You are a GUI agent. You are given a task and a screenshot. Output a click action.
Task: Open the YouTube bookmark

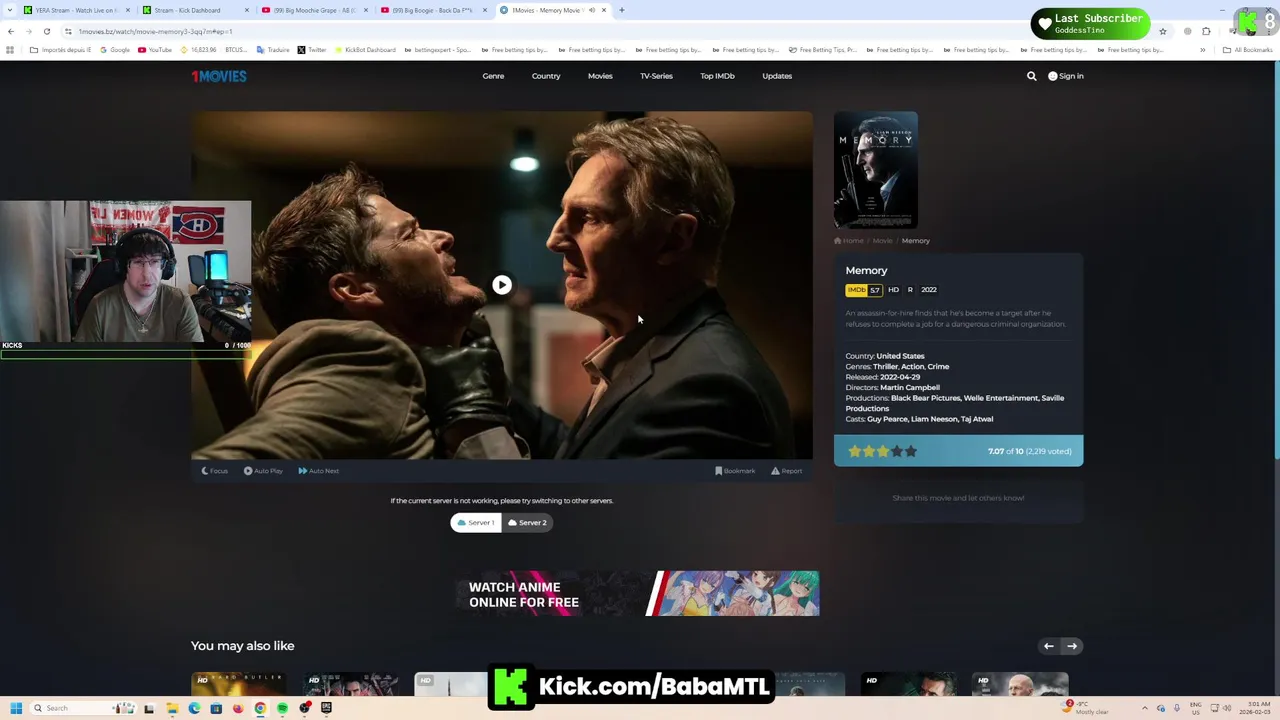coord(155,50)
